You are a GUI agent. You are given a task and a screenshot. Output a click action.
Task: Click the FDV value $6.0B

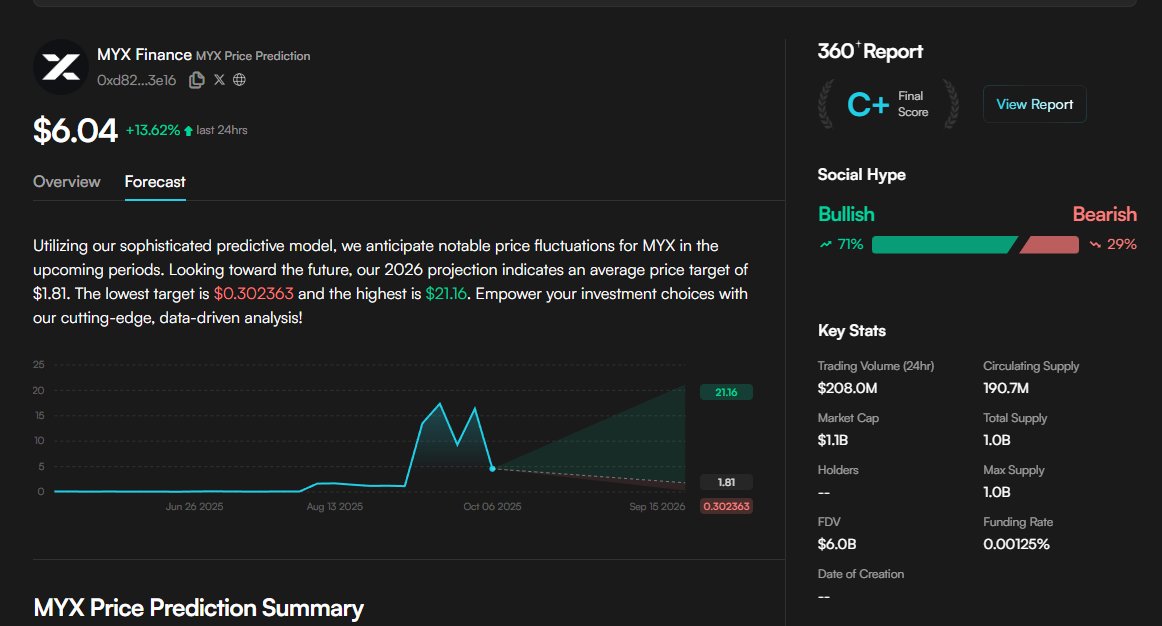click(x=837, y=544)
